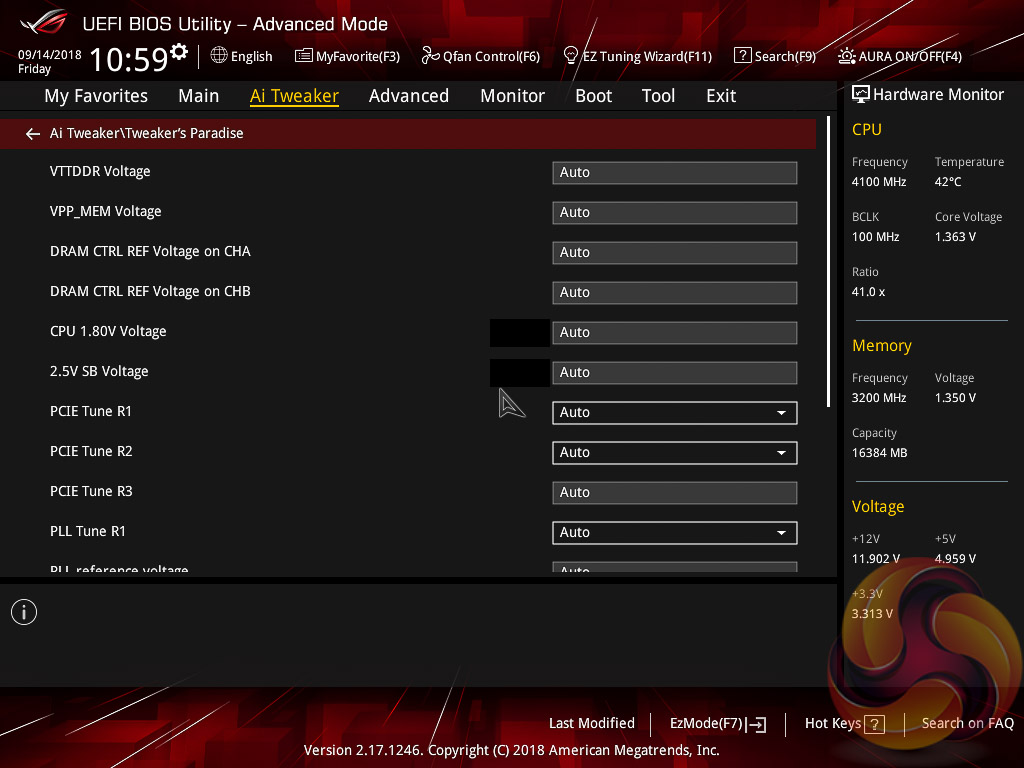Open the PCIE Tune R2 dropdown

click(675, 453)
